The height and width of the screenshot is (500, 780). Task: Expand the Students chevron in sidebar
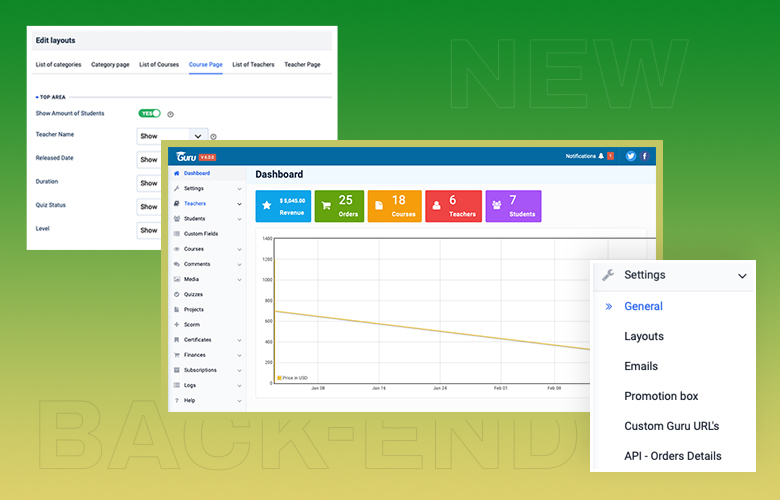pos(239,219)
